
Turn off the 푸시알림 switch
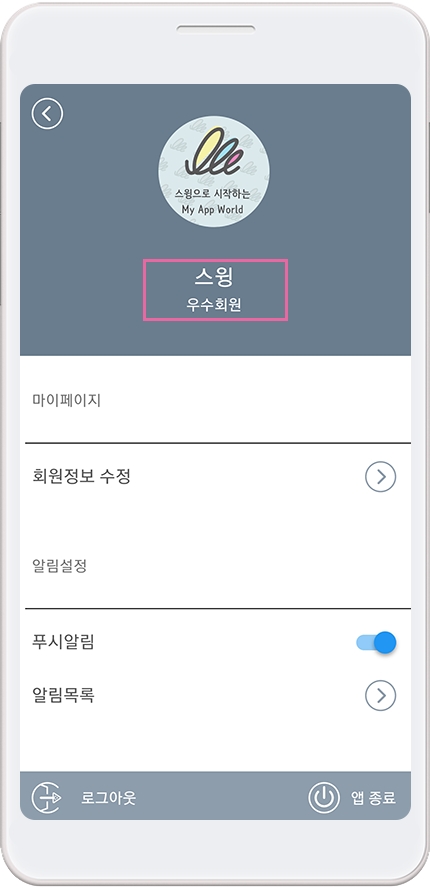(376, 643)
